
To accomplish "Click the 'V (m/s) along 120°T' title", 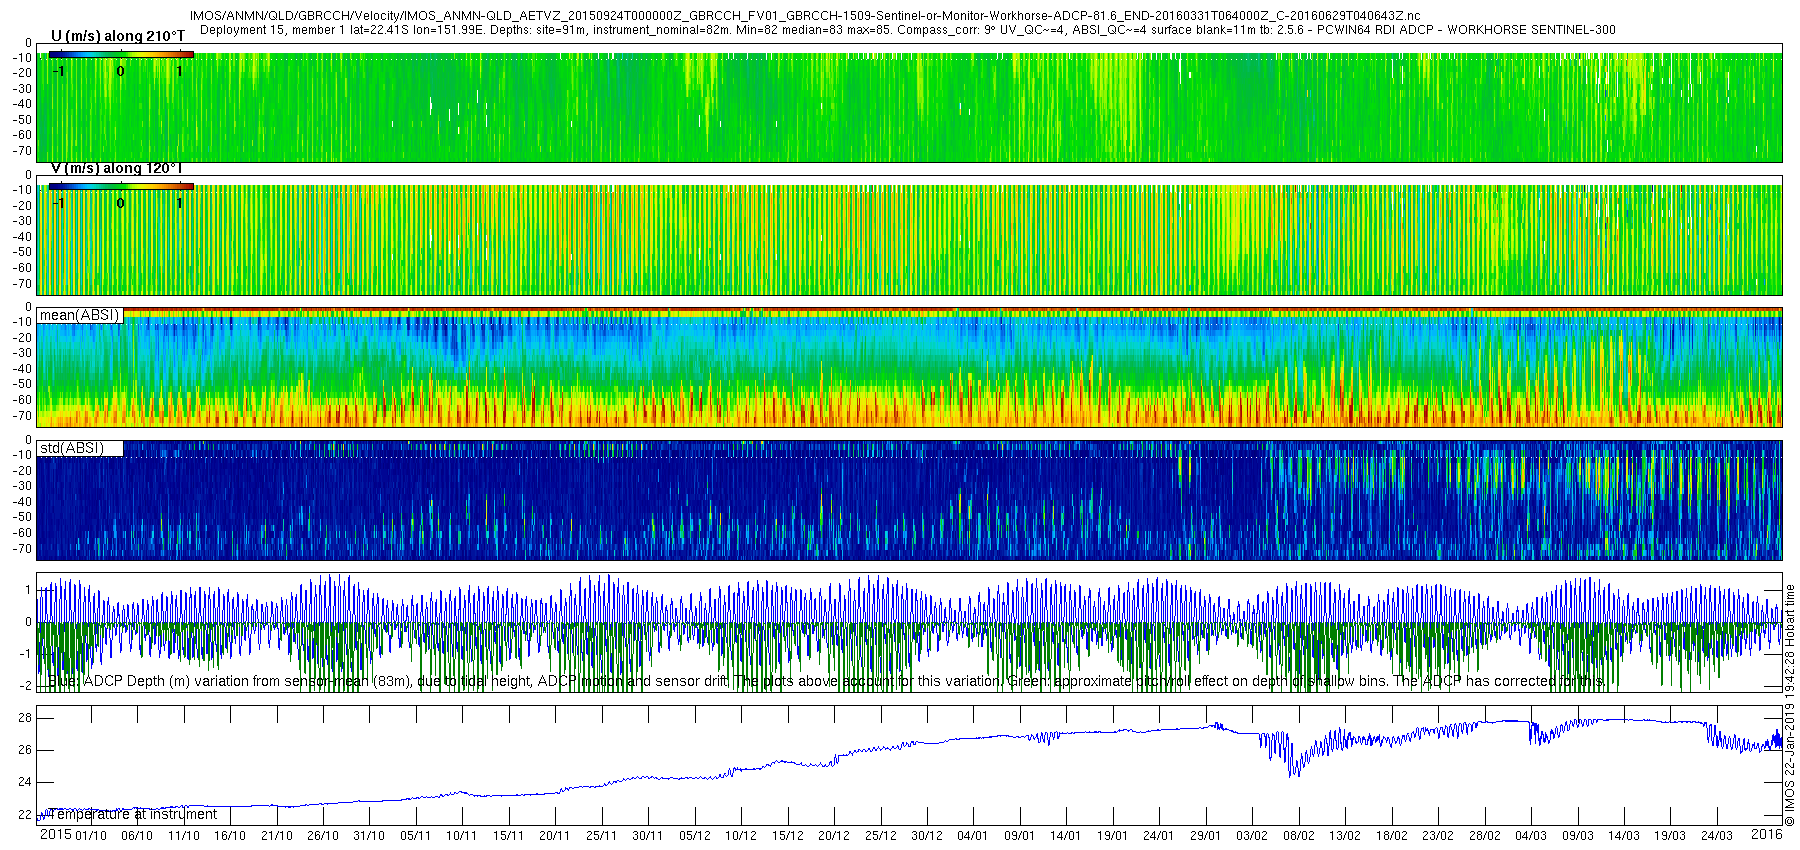I will click(117, 168).
